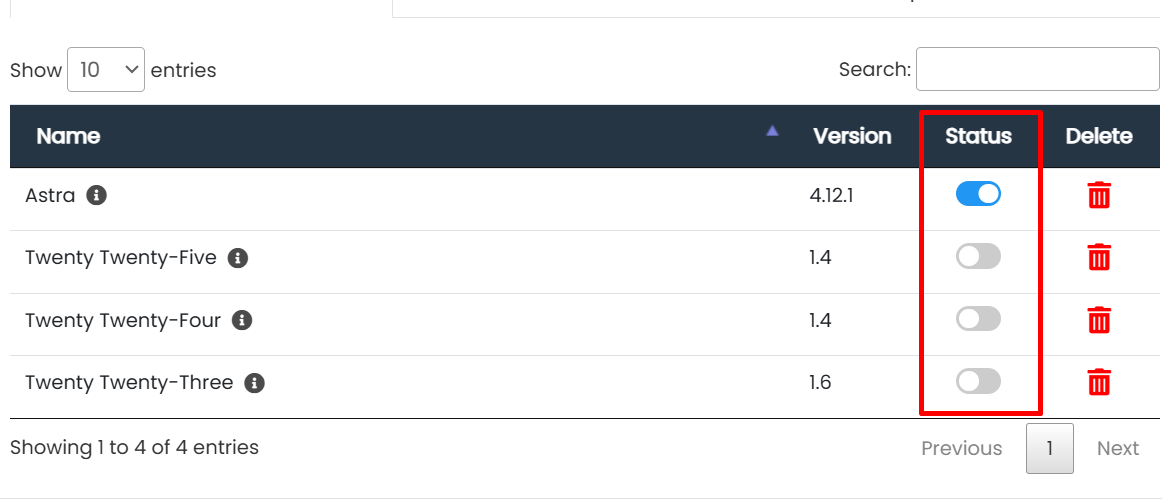Activate the Twenty Twenty-Four status switch
The image size is (1162, 499).
pos(978,319)
